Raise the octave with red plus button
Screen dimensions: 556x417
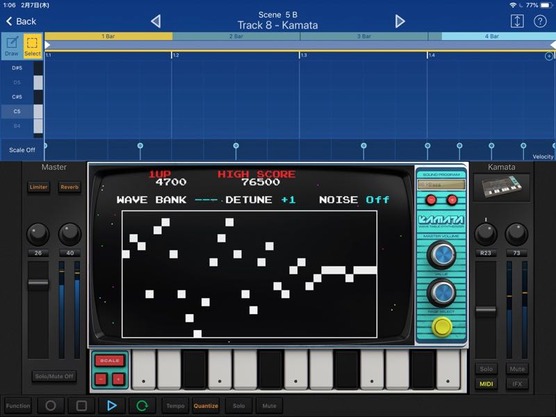118,379
